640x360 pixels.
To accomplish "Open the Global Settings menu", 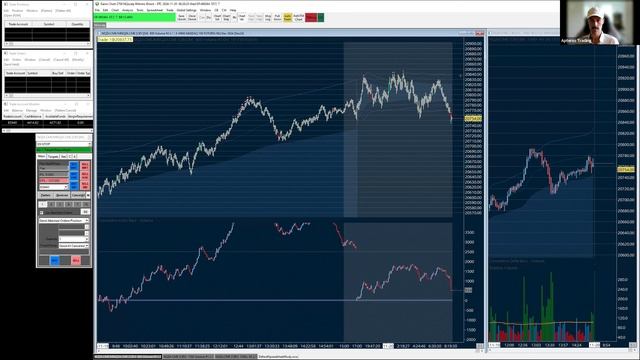I will pyautogui.click(x=187, y=10).
